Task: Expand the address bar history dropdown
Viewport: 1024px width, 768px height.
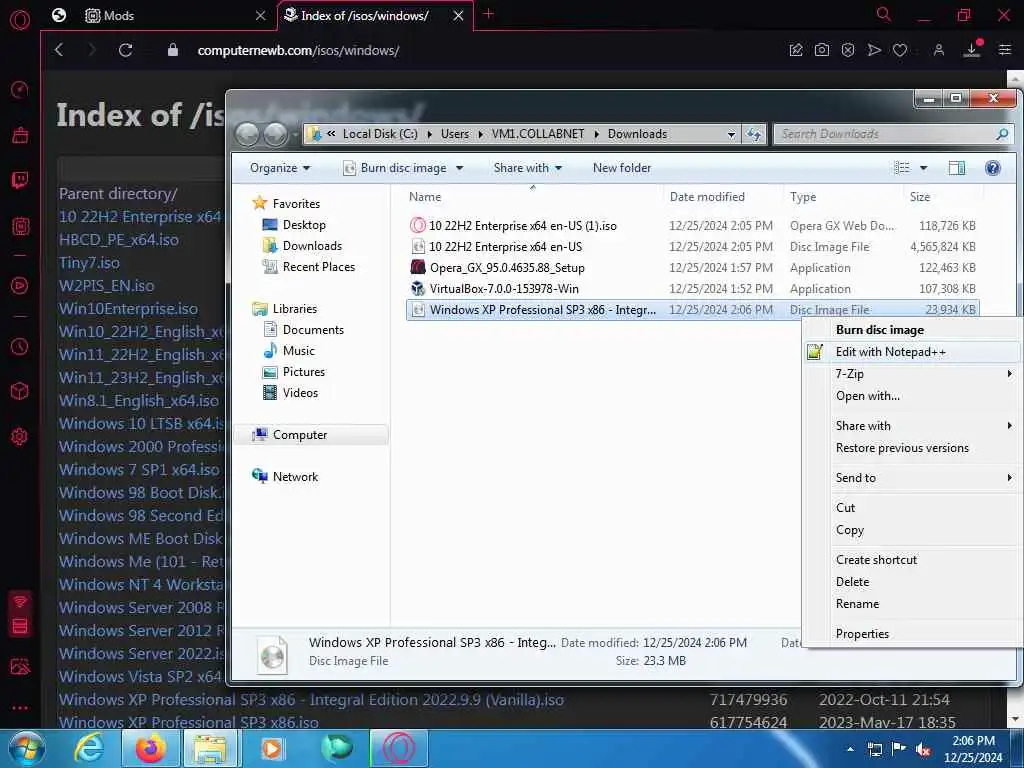Action: pyautogui.click(x=731, y=134)
